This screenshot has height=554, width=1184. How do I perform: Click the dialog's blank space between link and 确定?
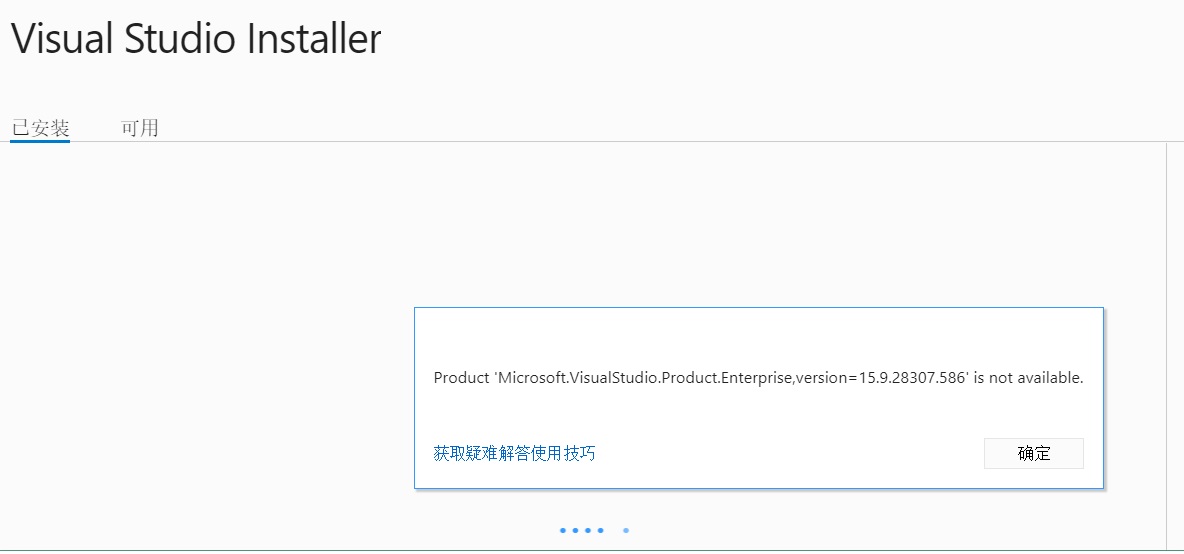click(x=788, y=453)
